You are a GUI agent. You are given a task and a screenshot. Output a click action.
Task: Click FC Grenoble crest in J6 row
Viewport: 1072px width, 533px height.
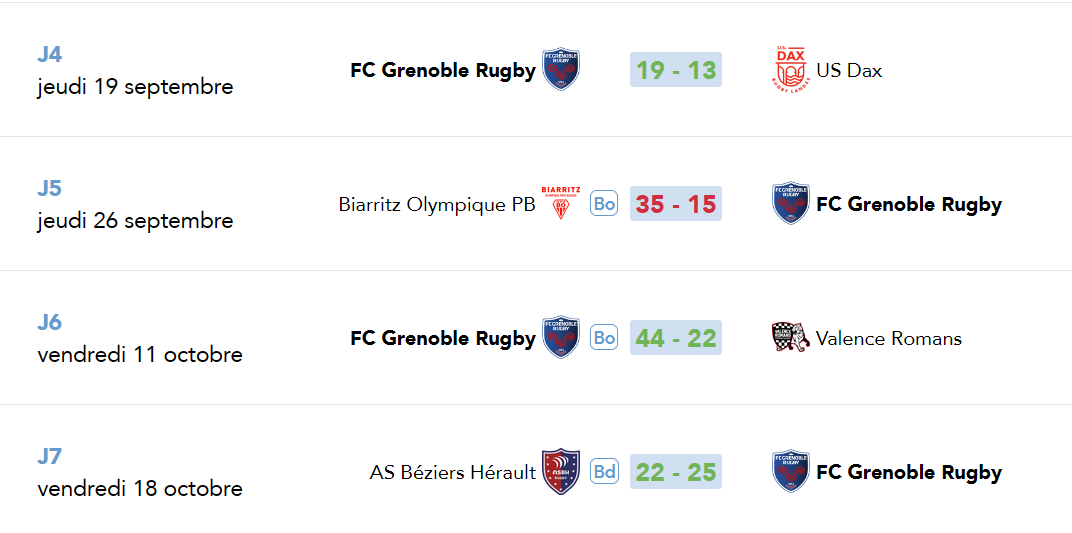click(561, 338)
